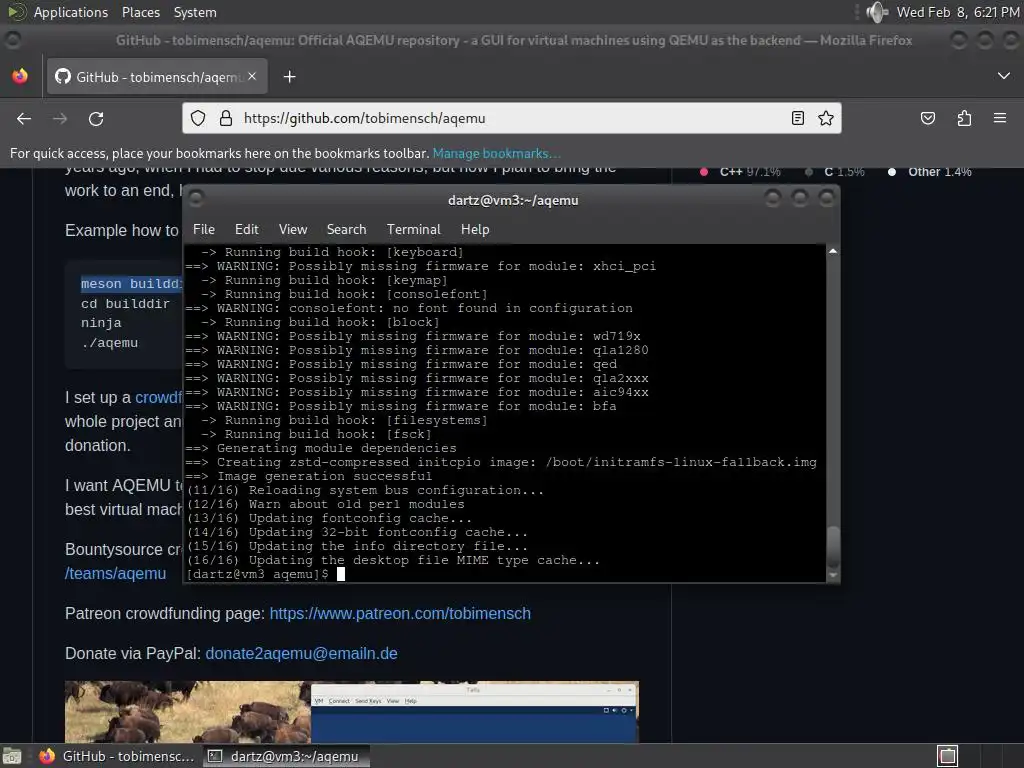The image size is (1024, 768).
Task: Follow the Manage bookmarks link
Action: tap(496, 153)
